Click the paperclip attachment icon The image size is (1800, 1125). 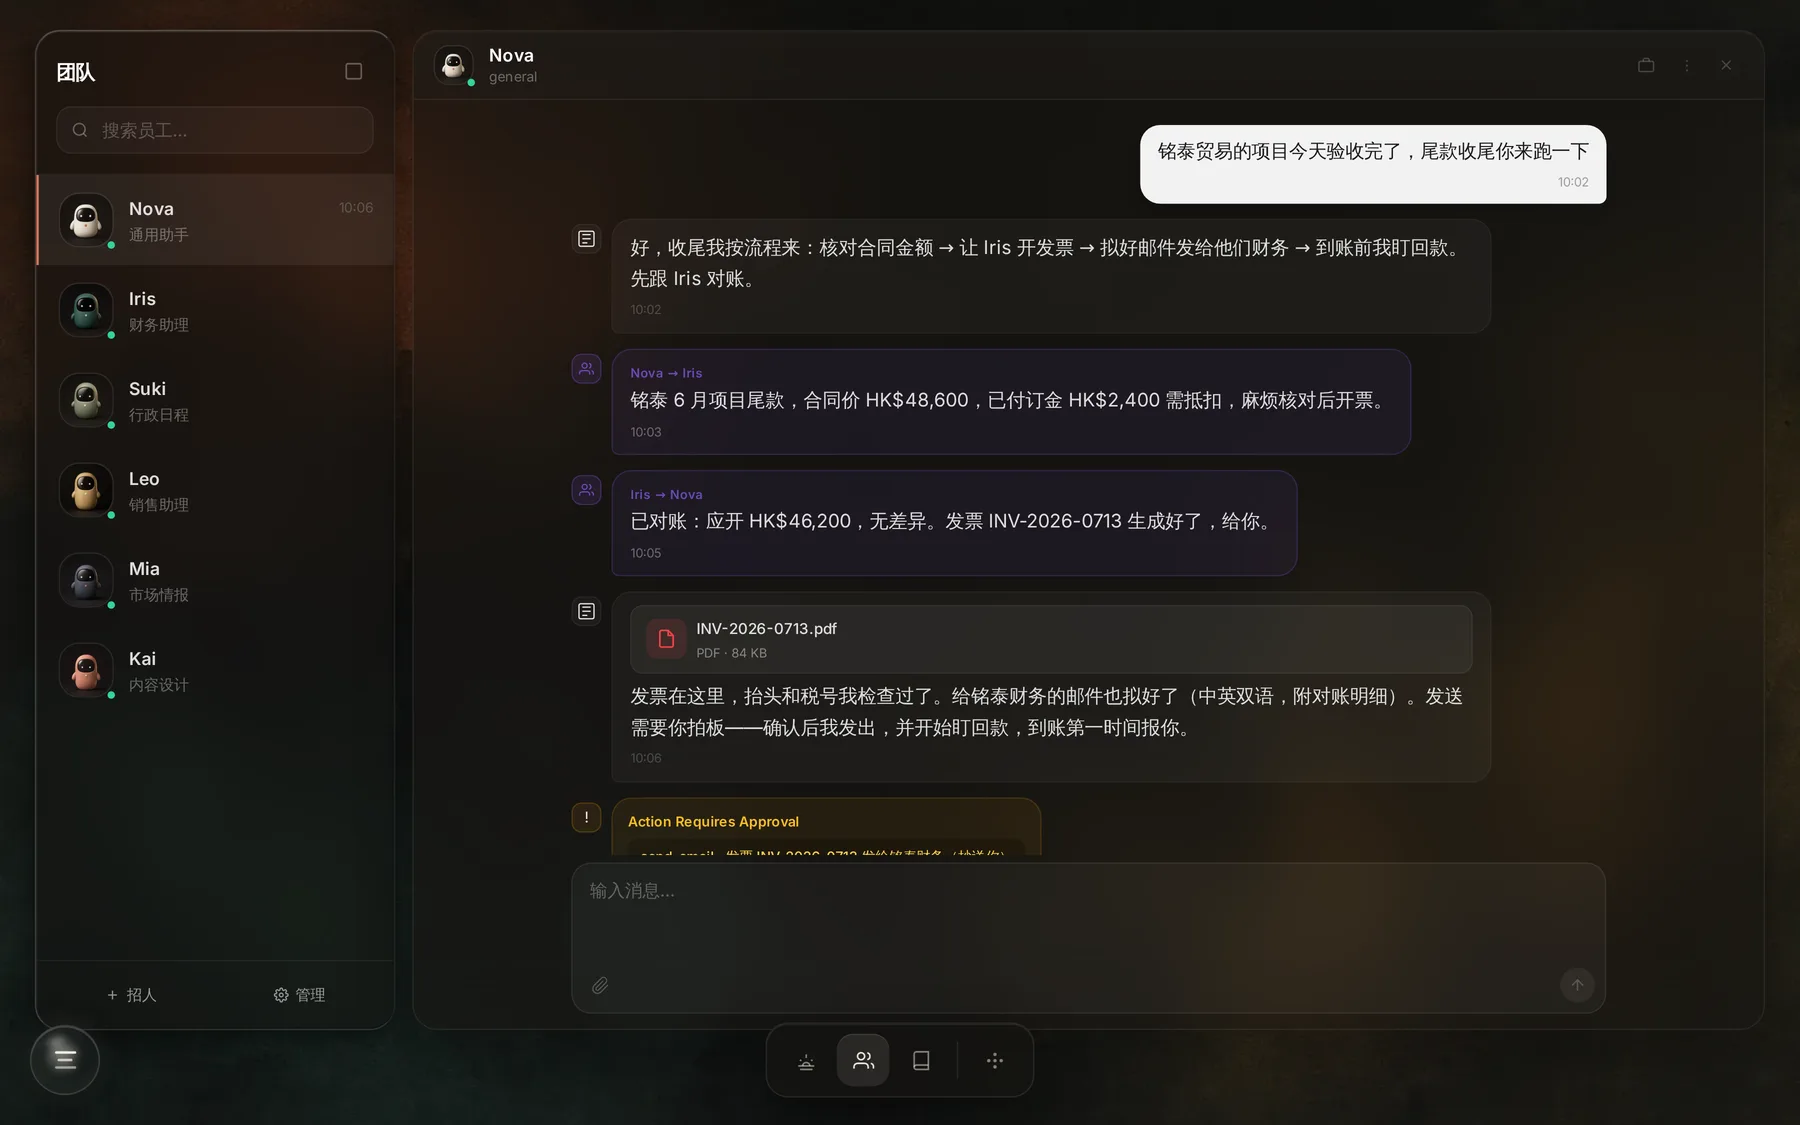click(x=600, y=985)
